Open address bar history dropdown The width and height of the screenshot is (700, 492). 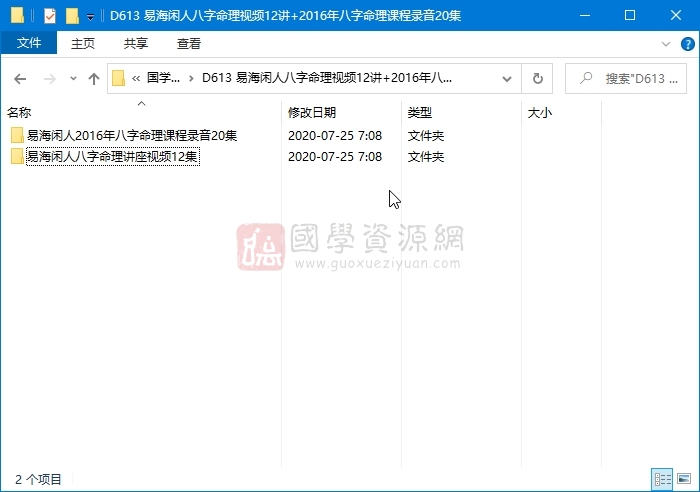[x=508, y=79]
